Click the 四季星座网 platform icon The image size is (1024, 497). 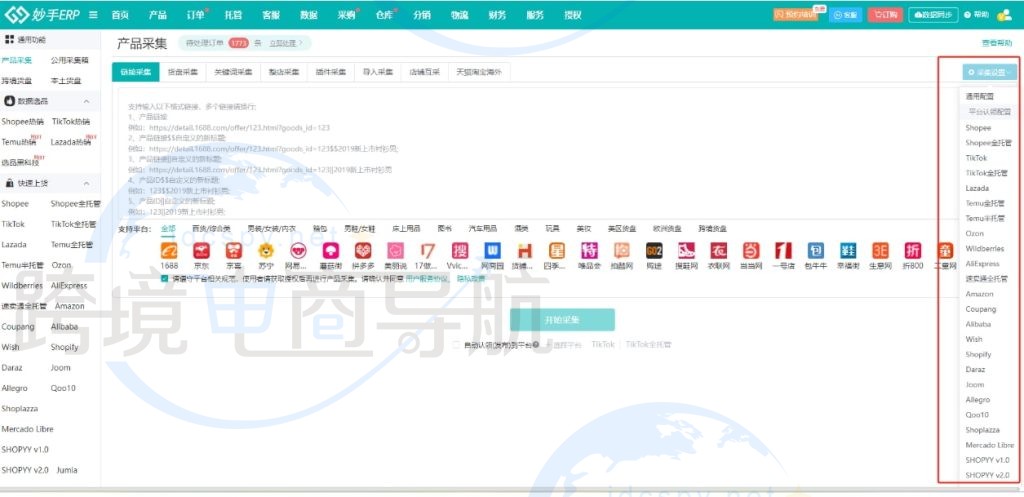[557, 251]
